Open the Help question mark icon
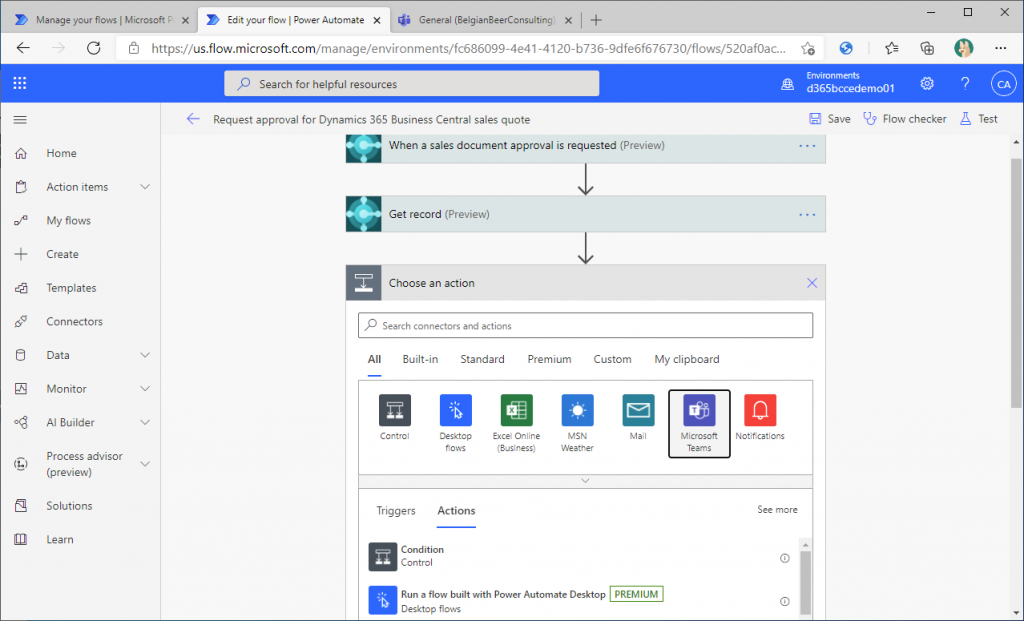Screen dimensions: 1024x621 tap(965, 84)
